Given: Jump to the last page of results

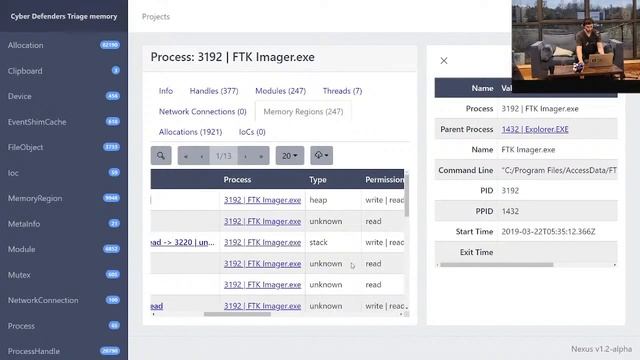Looking at the screenshot, I should [261, 156].
